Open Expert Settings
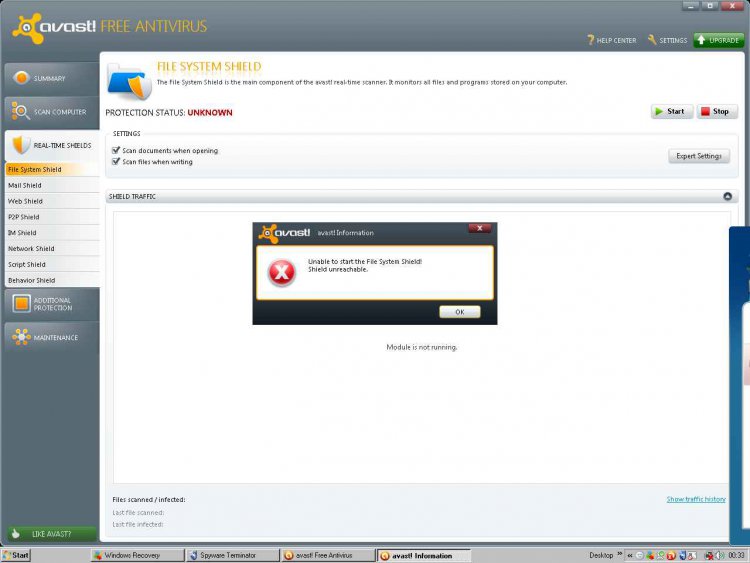750x563 pixels. [x=699, y=156]
